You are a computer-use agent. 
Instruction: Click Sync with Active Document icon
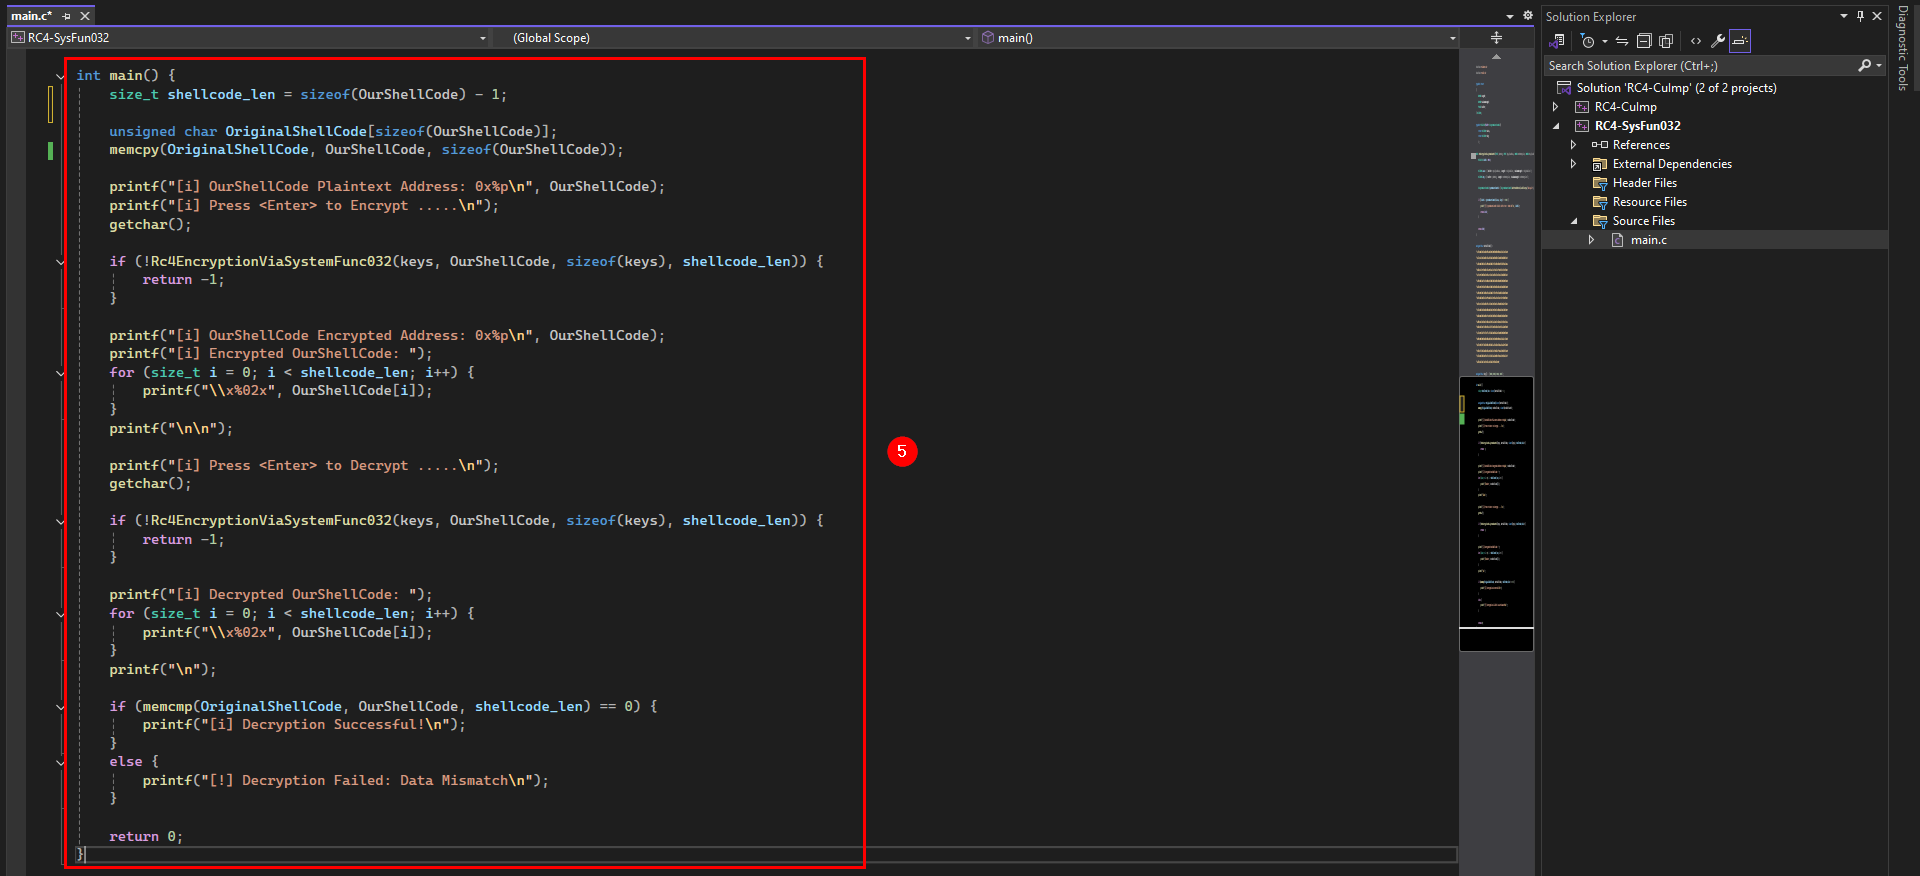click(x=1622, y=41)
